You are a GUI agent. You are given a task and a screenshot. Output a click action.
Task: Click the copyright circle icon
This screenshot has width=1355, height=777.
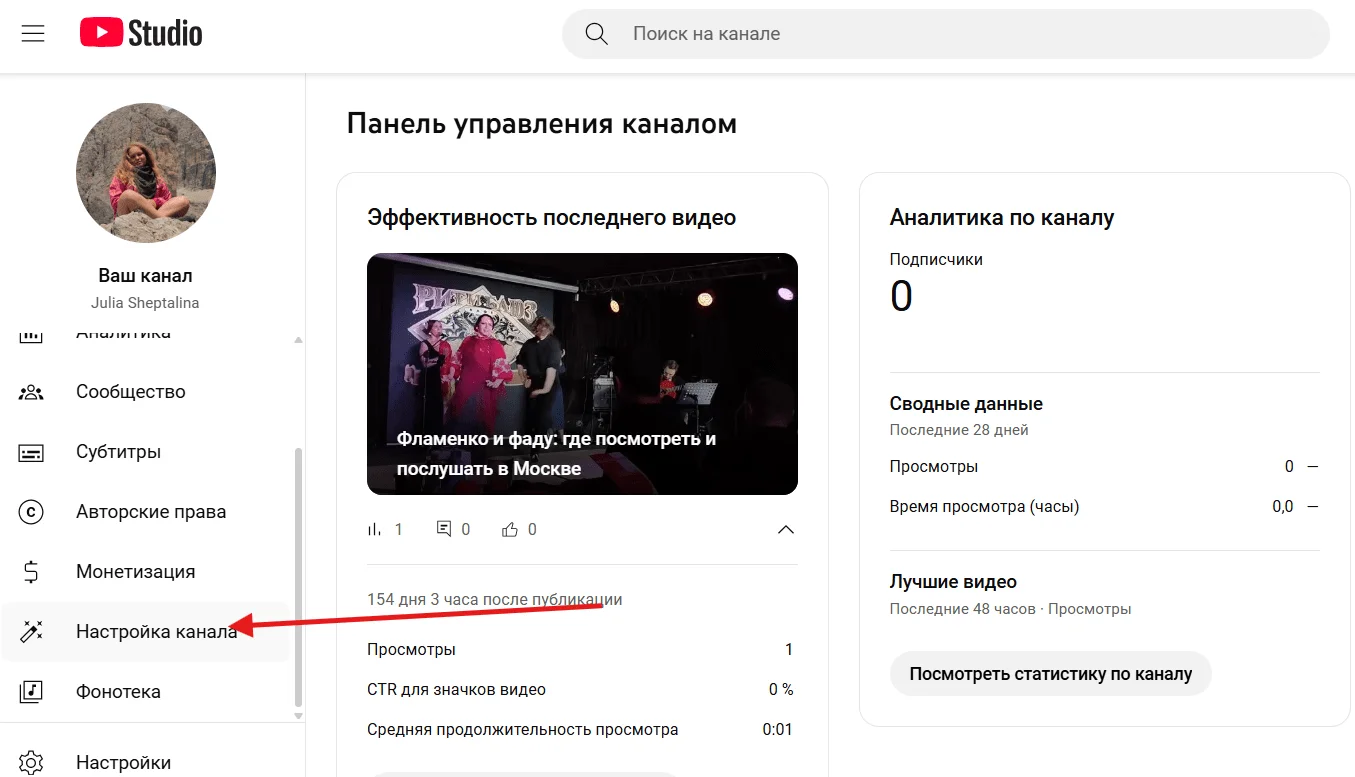[31, 512]
